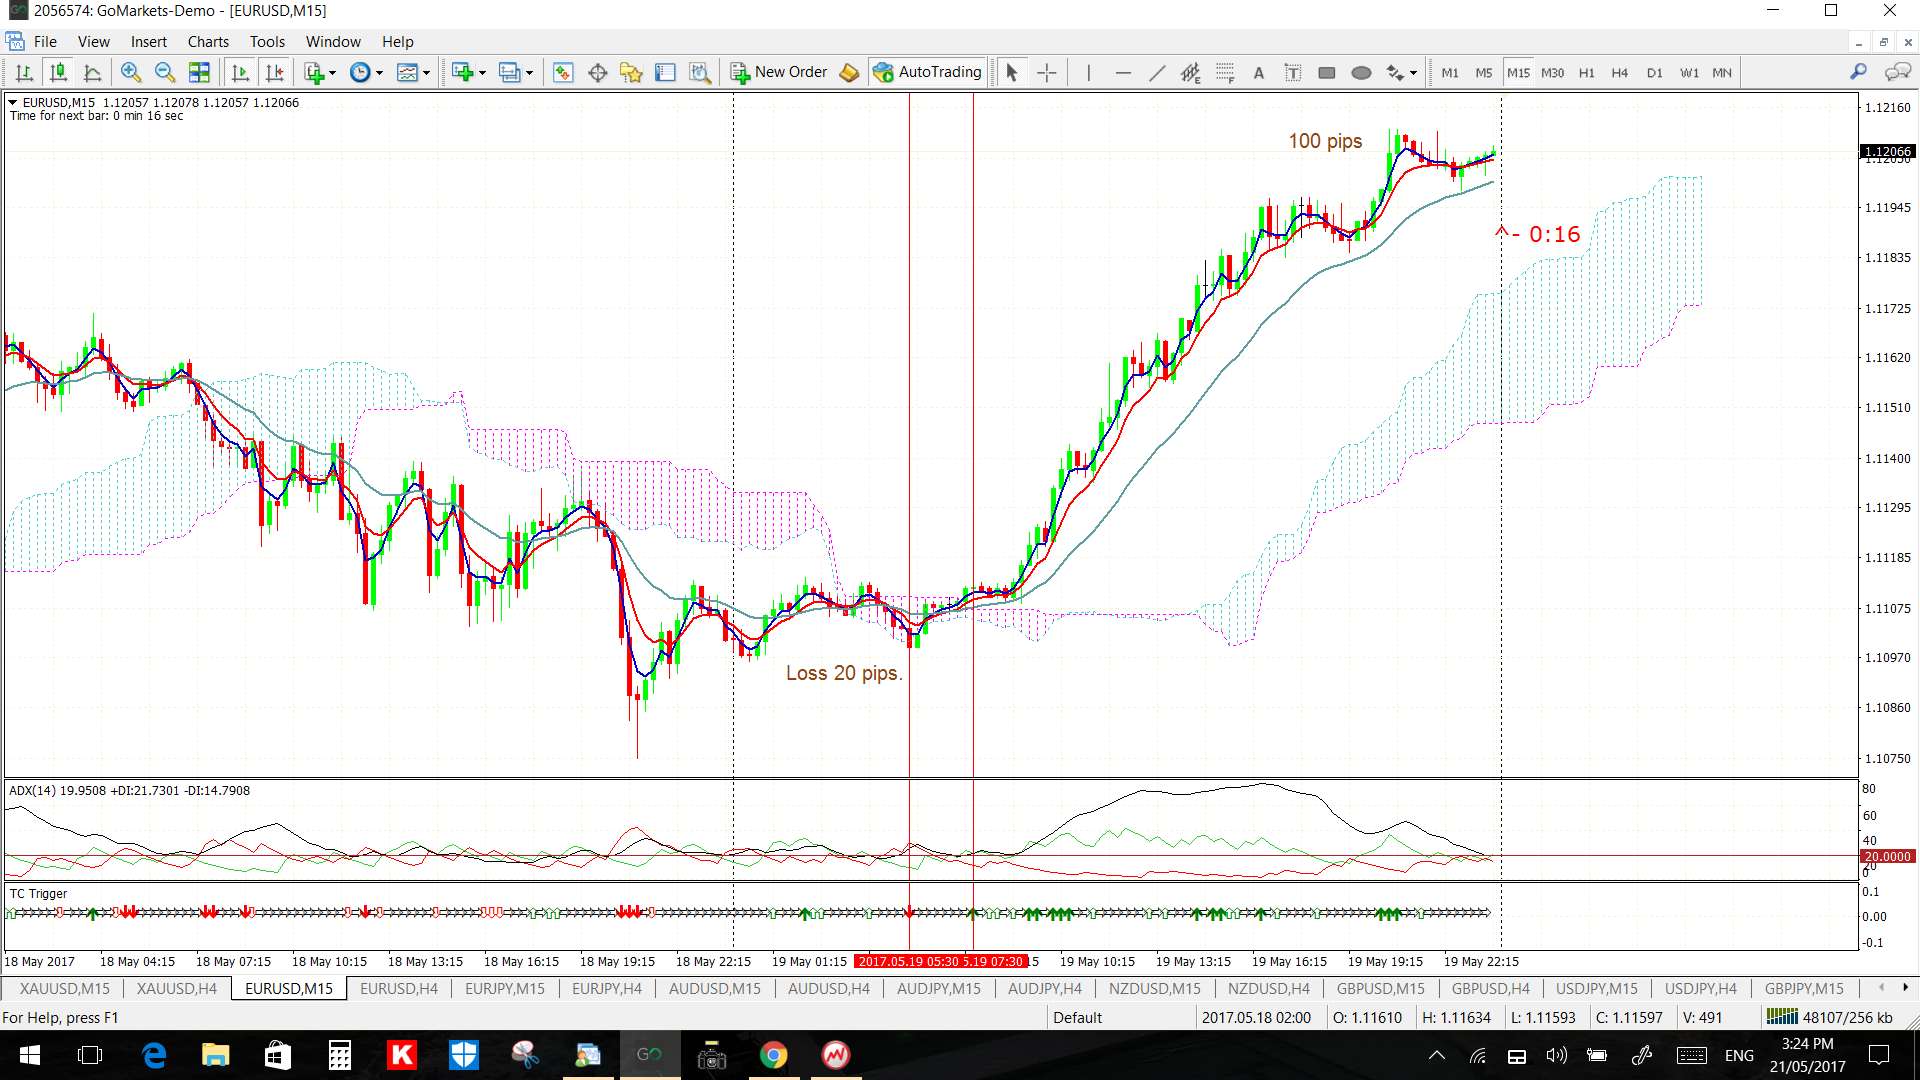Select the text (A) tool
1920x1080 pixels.
pyautogui.click(x=1258, y=72)
